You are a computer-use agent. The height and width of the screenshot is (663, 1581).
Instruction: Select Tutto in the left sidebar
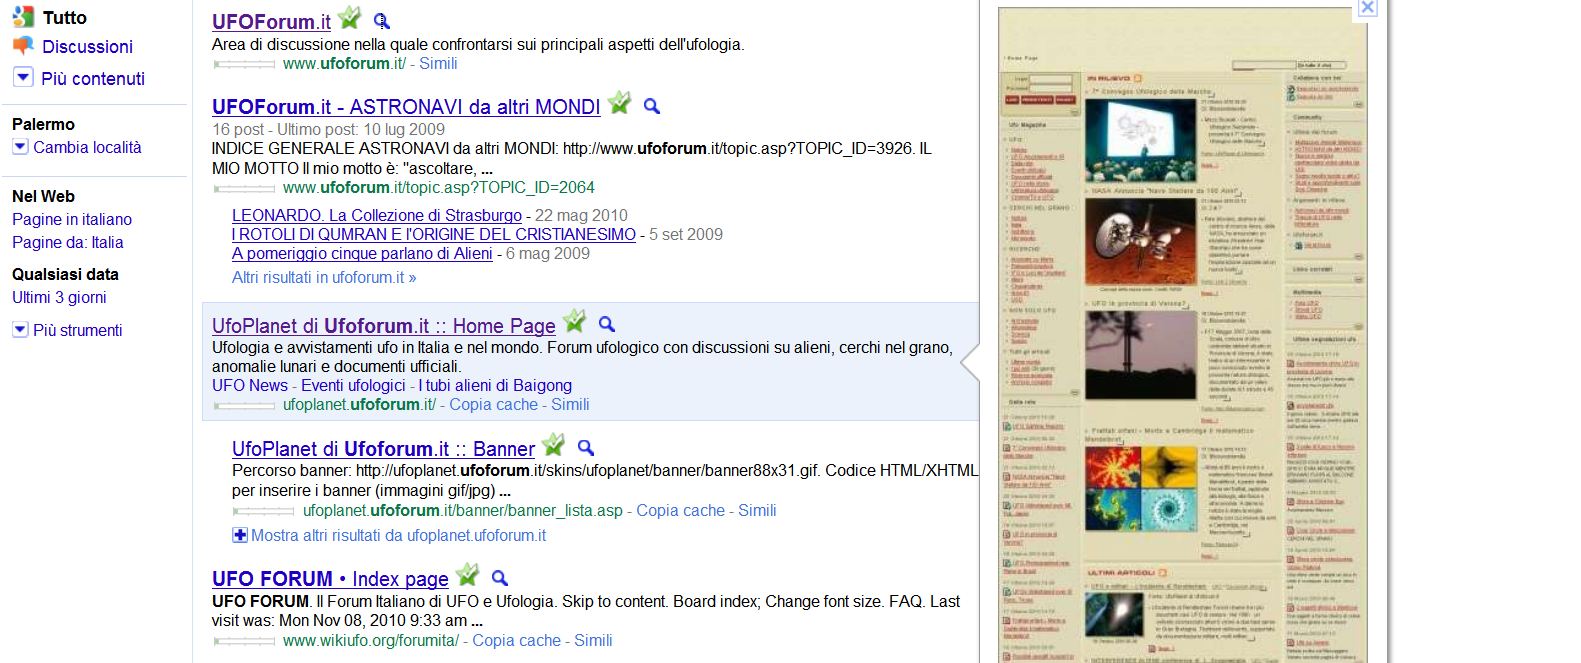[65, 17]
